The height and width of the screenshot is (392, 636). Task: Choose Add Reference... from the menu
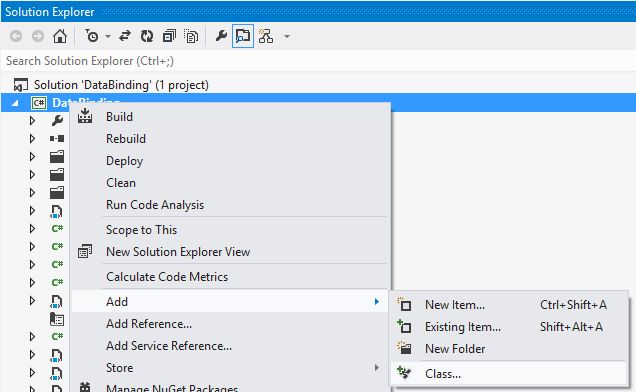coord(231,324)
